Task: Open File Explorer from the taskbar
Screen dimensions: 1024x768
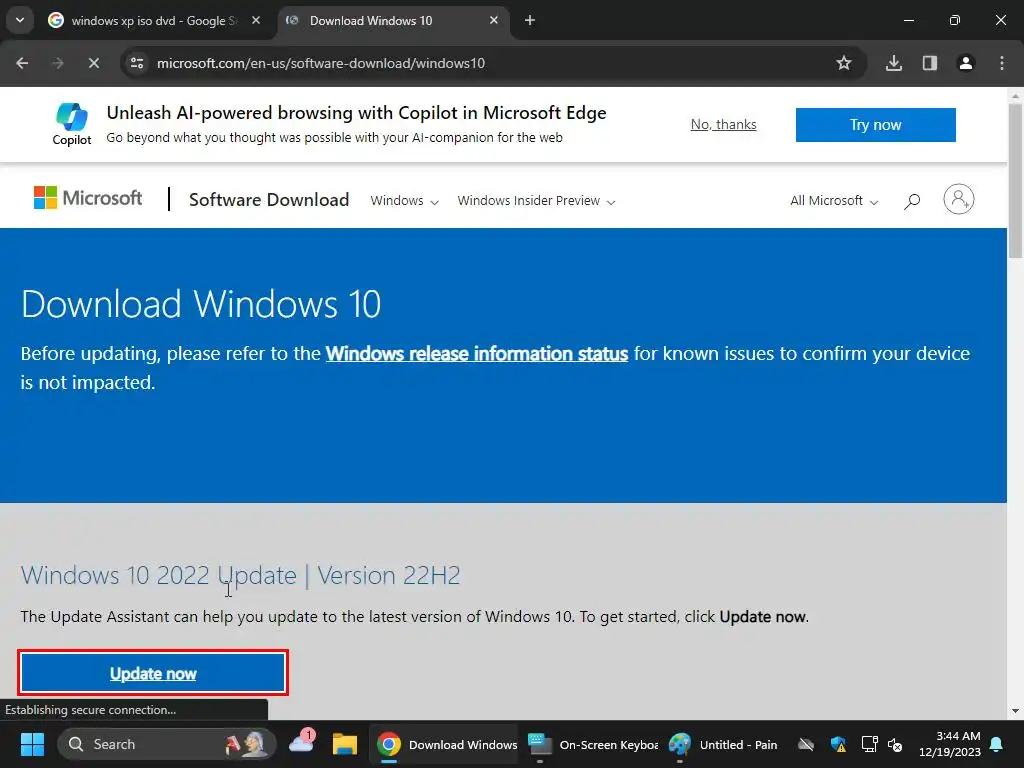Action: (x=345, y=744)
